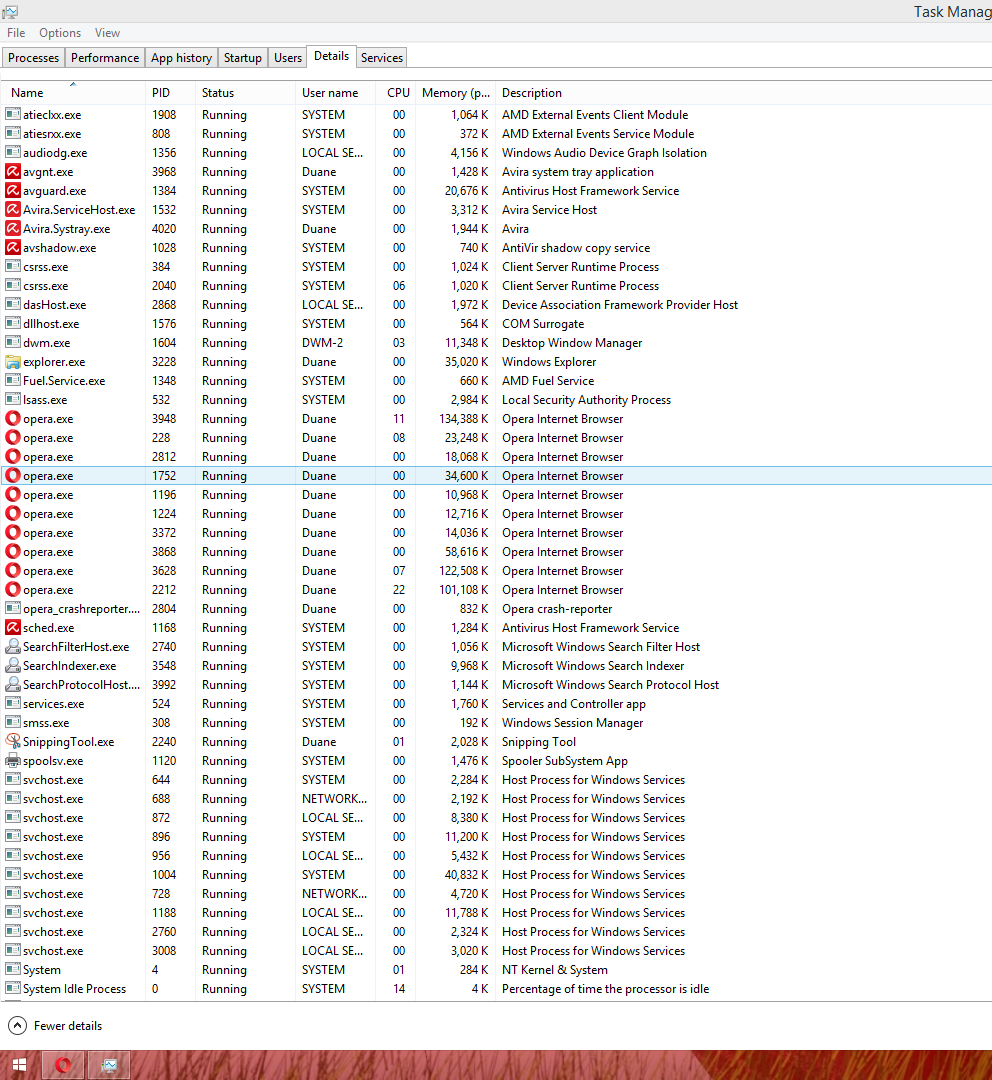
Task: Click Local Security Authority Process description
Action: point(586,400)
